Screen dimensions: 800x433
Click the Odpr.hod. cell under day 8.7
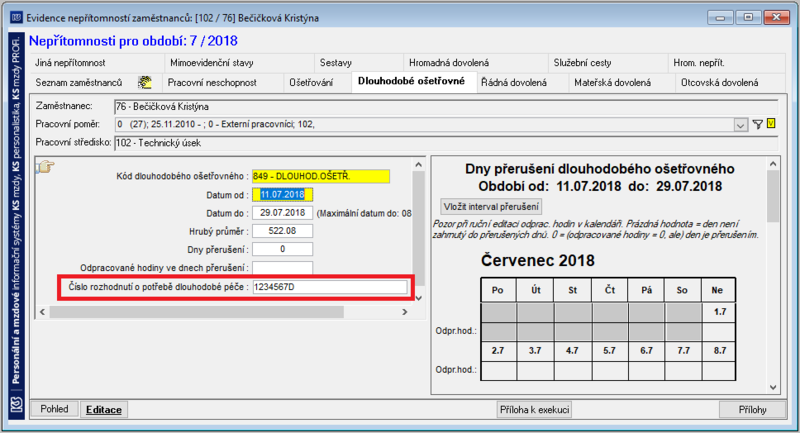(719, 370)
